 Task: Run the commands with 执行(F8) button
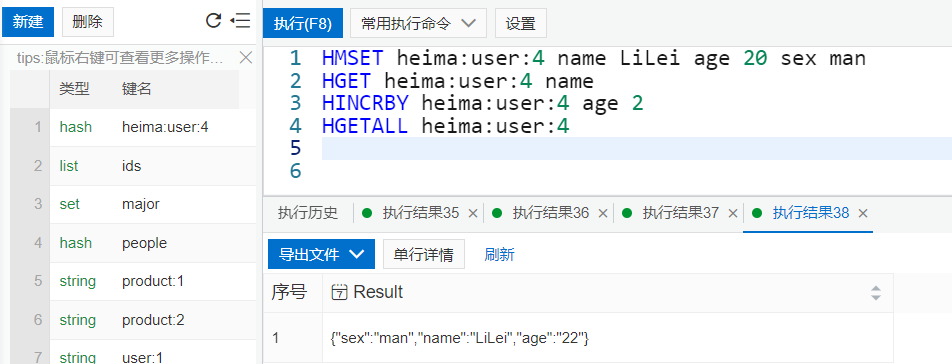click(302, 24)
